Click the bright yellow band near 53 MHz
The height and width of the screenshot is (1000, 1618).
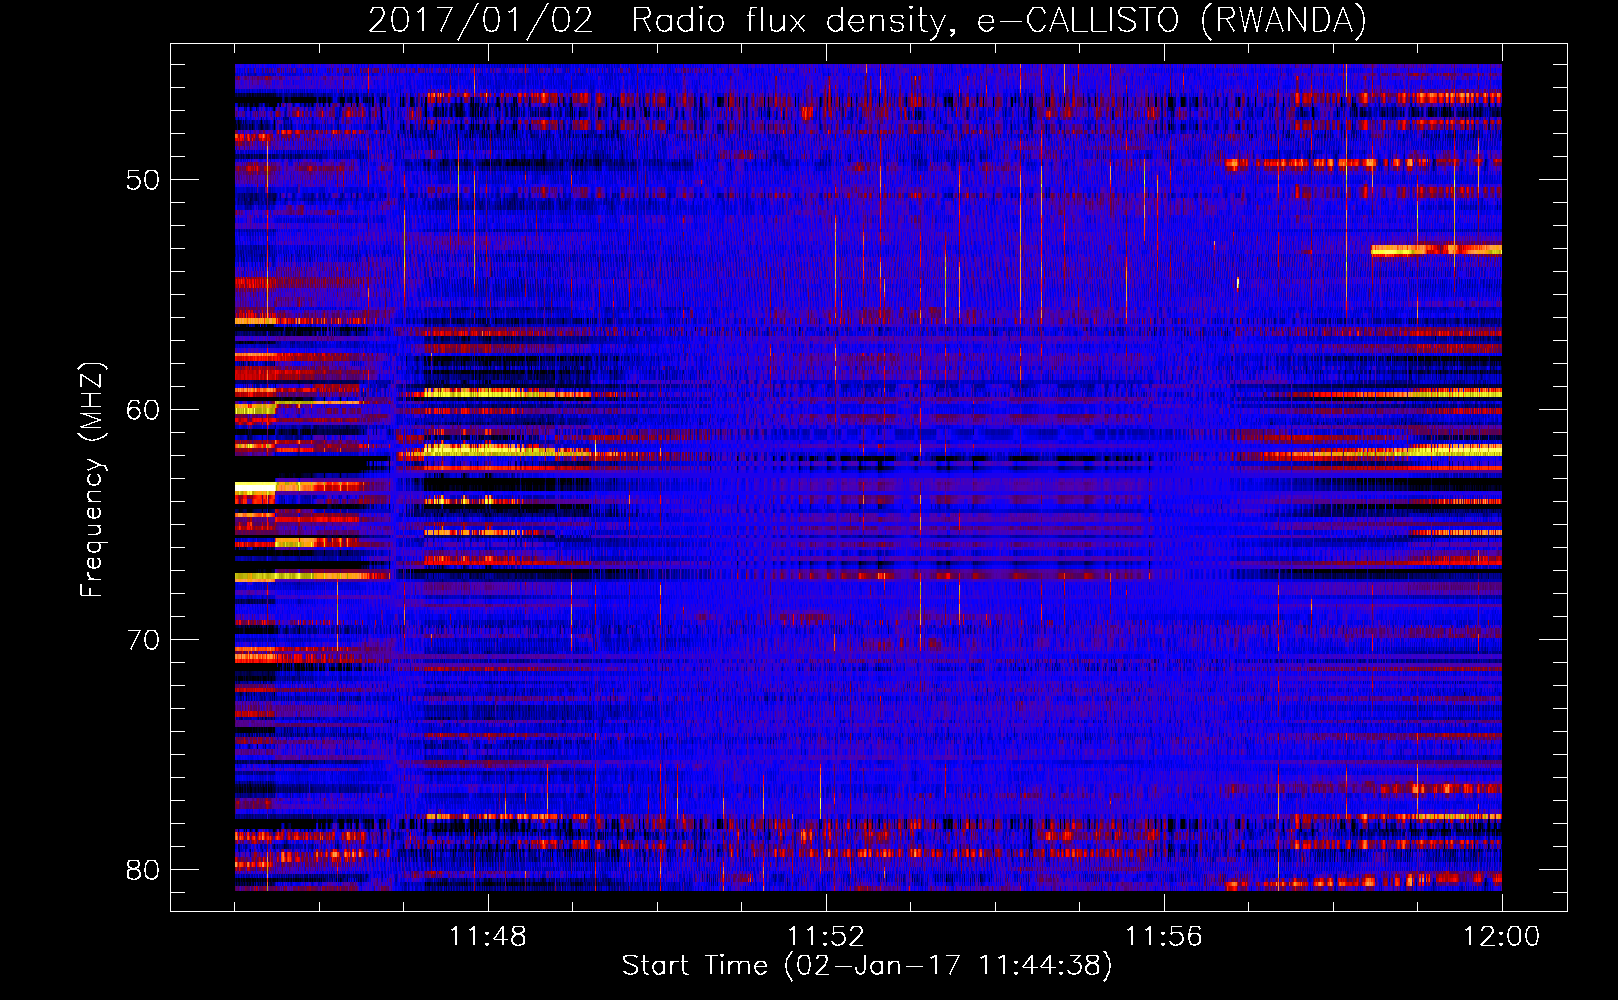coord(1436,250)
